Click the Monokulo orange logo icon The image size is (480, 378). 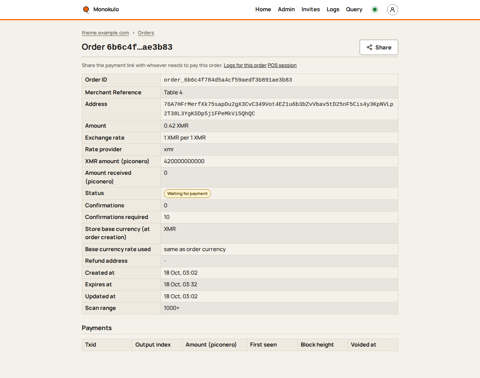coord(86,9)
